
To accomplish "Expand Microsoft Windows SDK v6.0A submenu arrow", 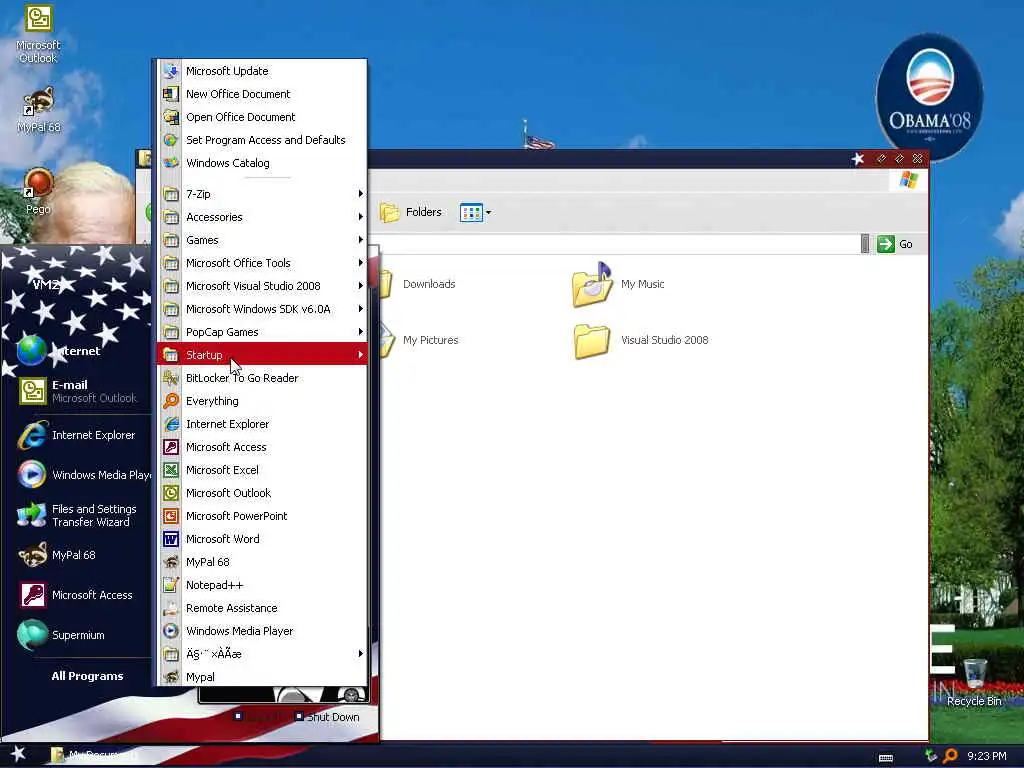I will [x=360, y=309].
